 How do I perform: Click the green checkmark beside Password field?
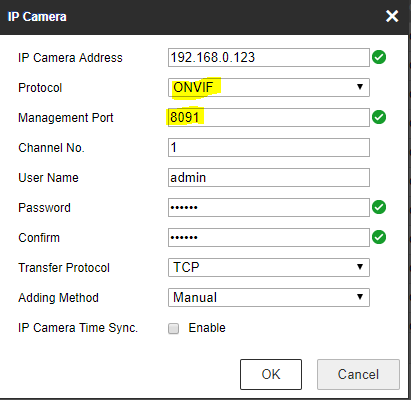point(379,207)
